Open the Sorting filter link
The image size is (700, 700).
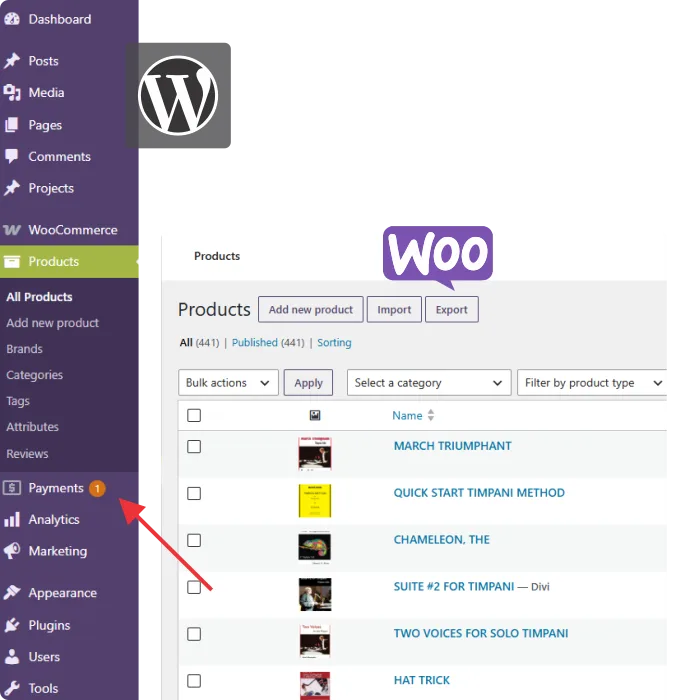coord(334,342)
